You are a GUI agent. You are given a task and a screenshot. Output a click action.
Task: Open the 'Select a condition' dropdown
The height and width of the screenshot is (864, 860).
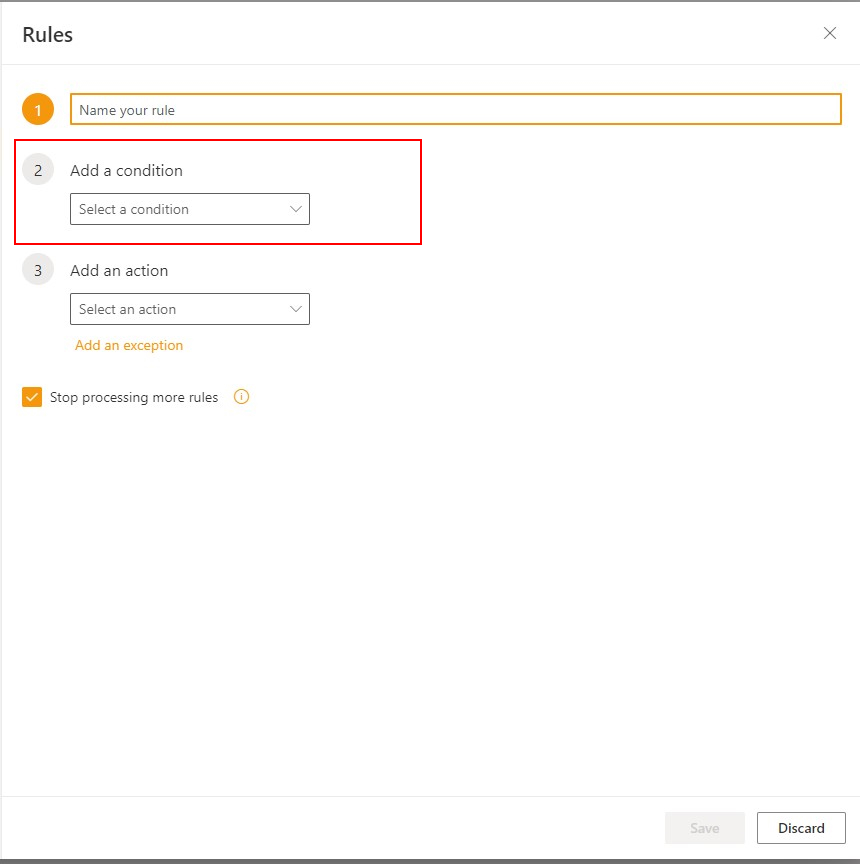pyautogui.click(x=189, y=209)
